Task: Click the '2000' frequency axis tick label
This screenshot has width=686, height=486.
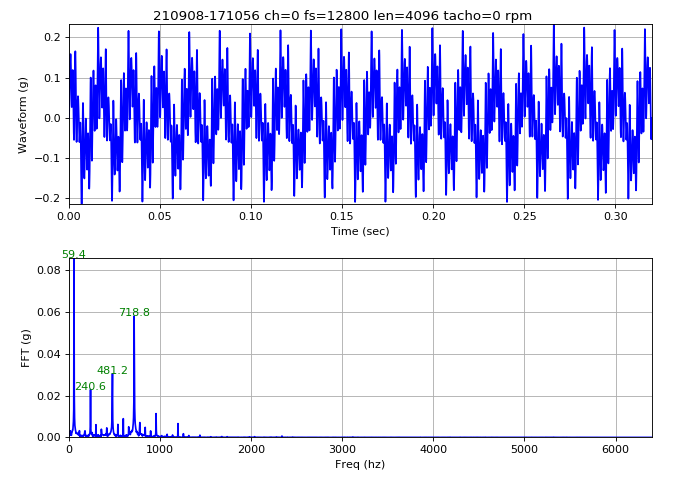Action: (x=251, y=450)
